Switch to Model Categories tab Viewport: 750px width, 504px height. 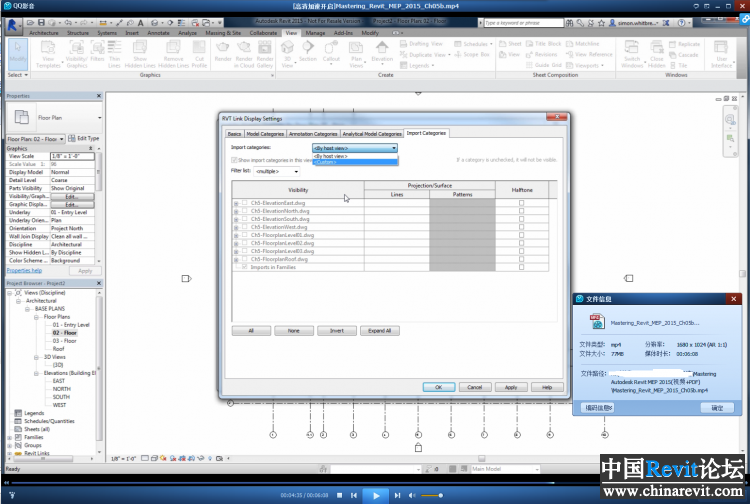point(265,134)
